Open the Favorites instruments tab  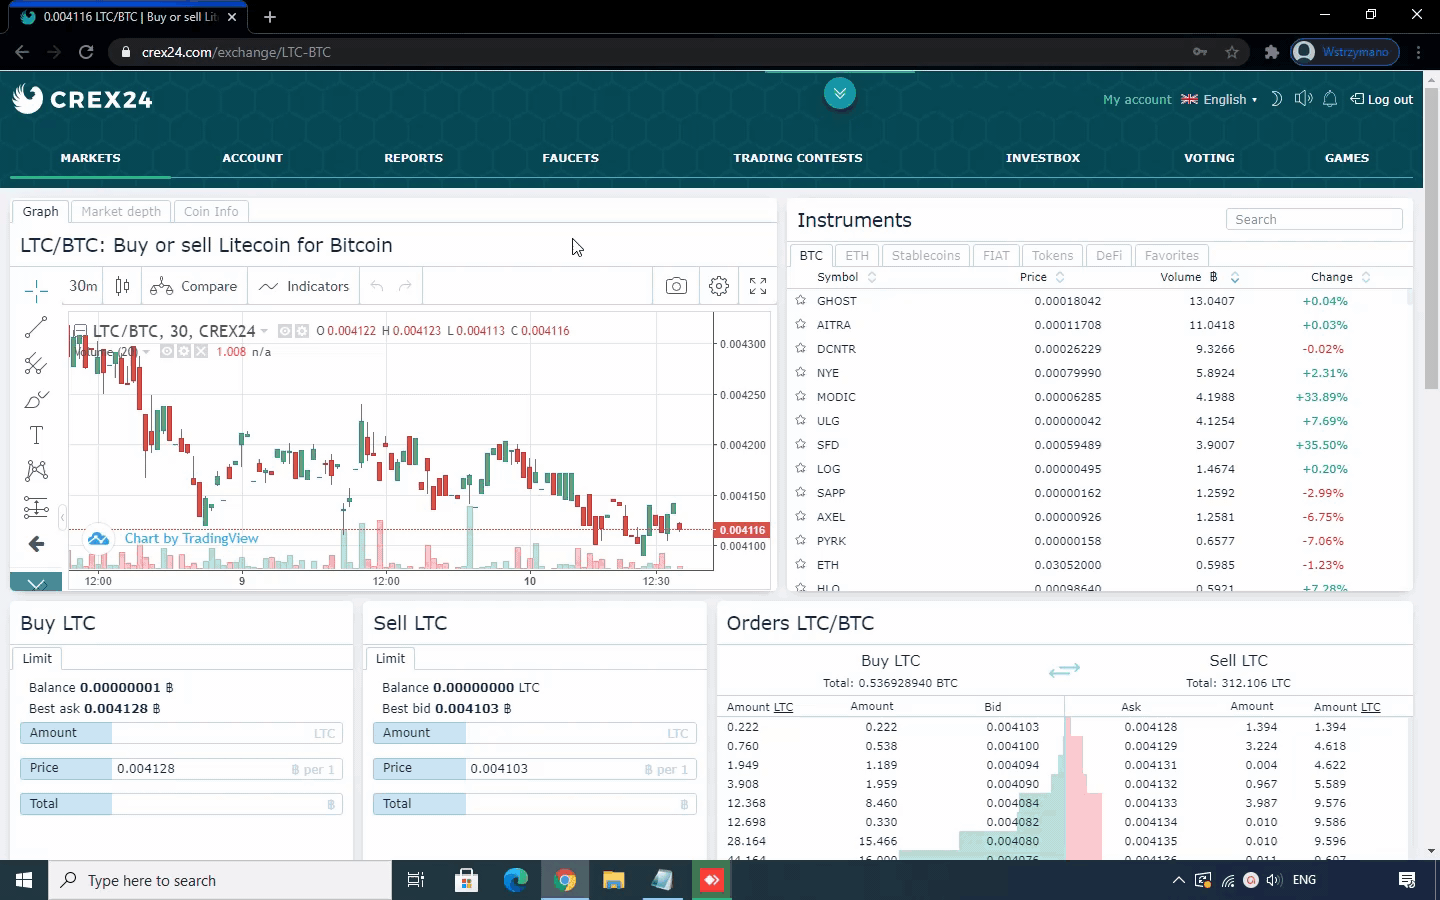(1171, 255)
